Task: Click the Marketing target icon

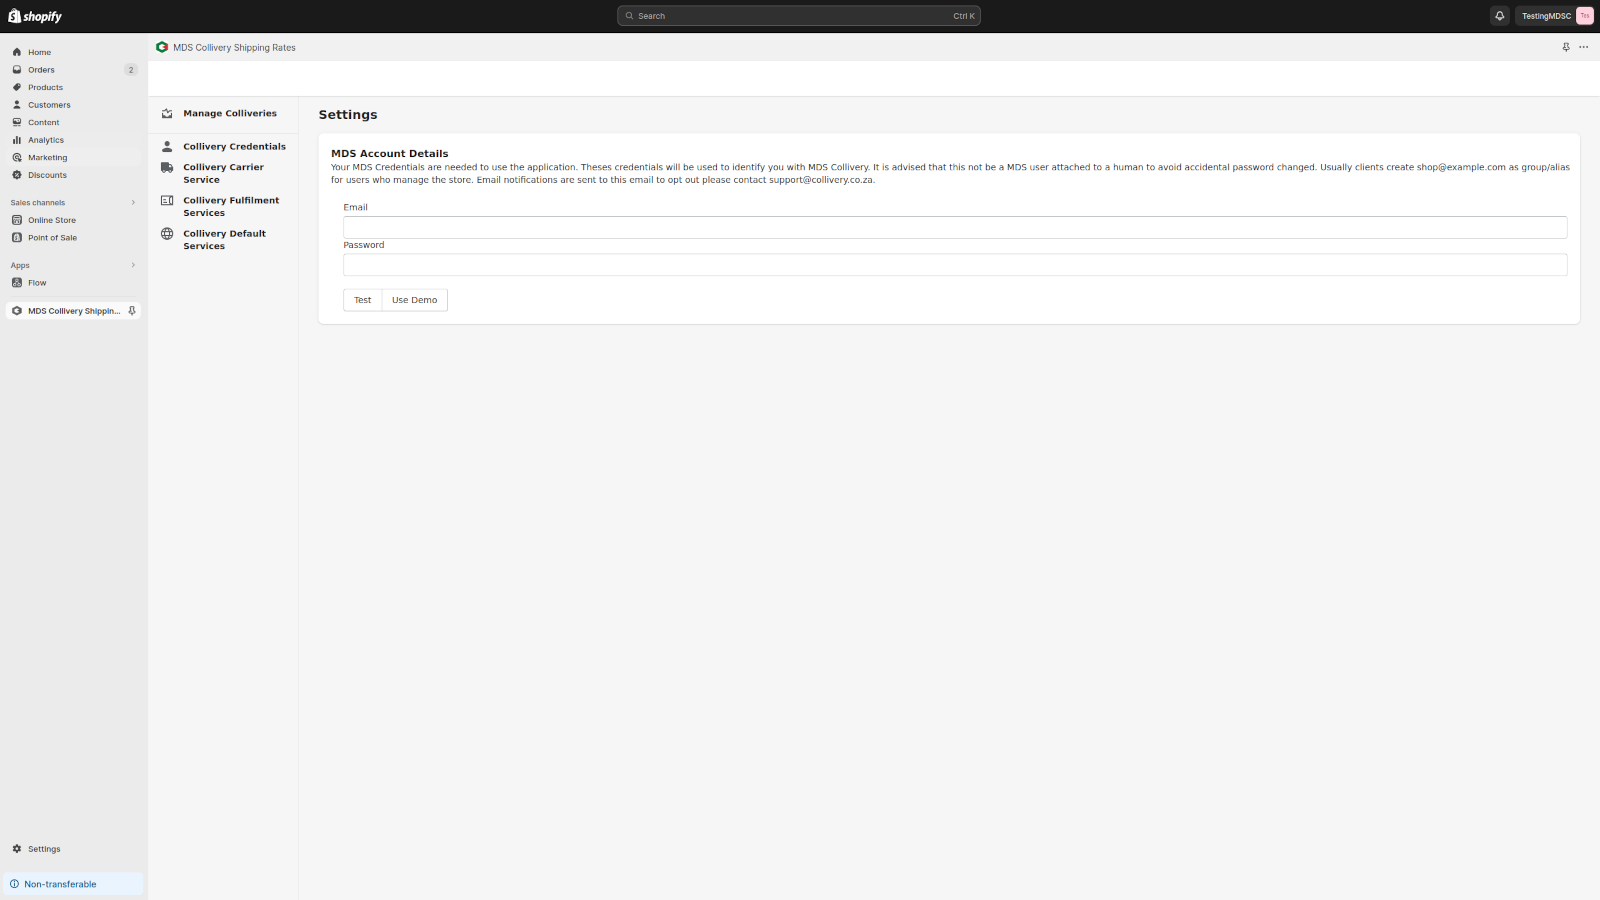Action: point(17,157)
